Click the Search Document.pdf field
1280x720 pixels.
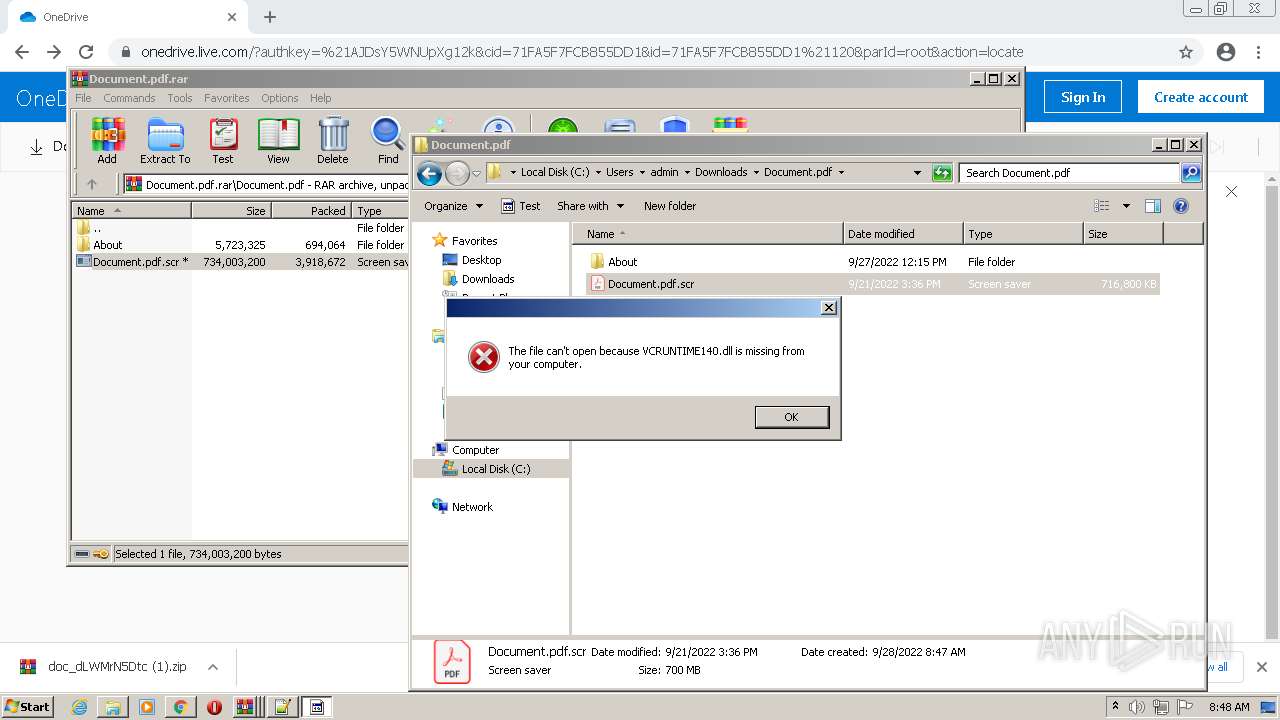(x=1069, y=173)
